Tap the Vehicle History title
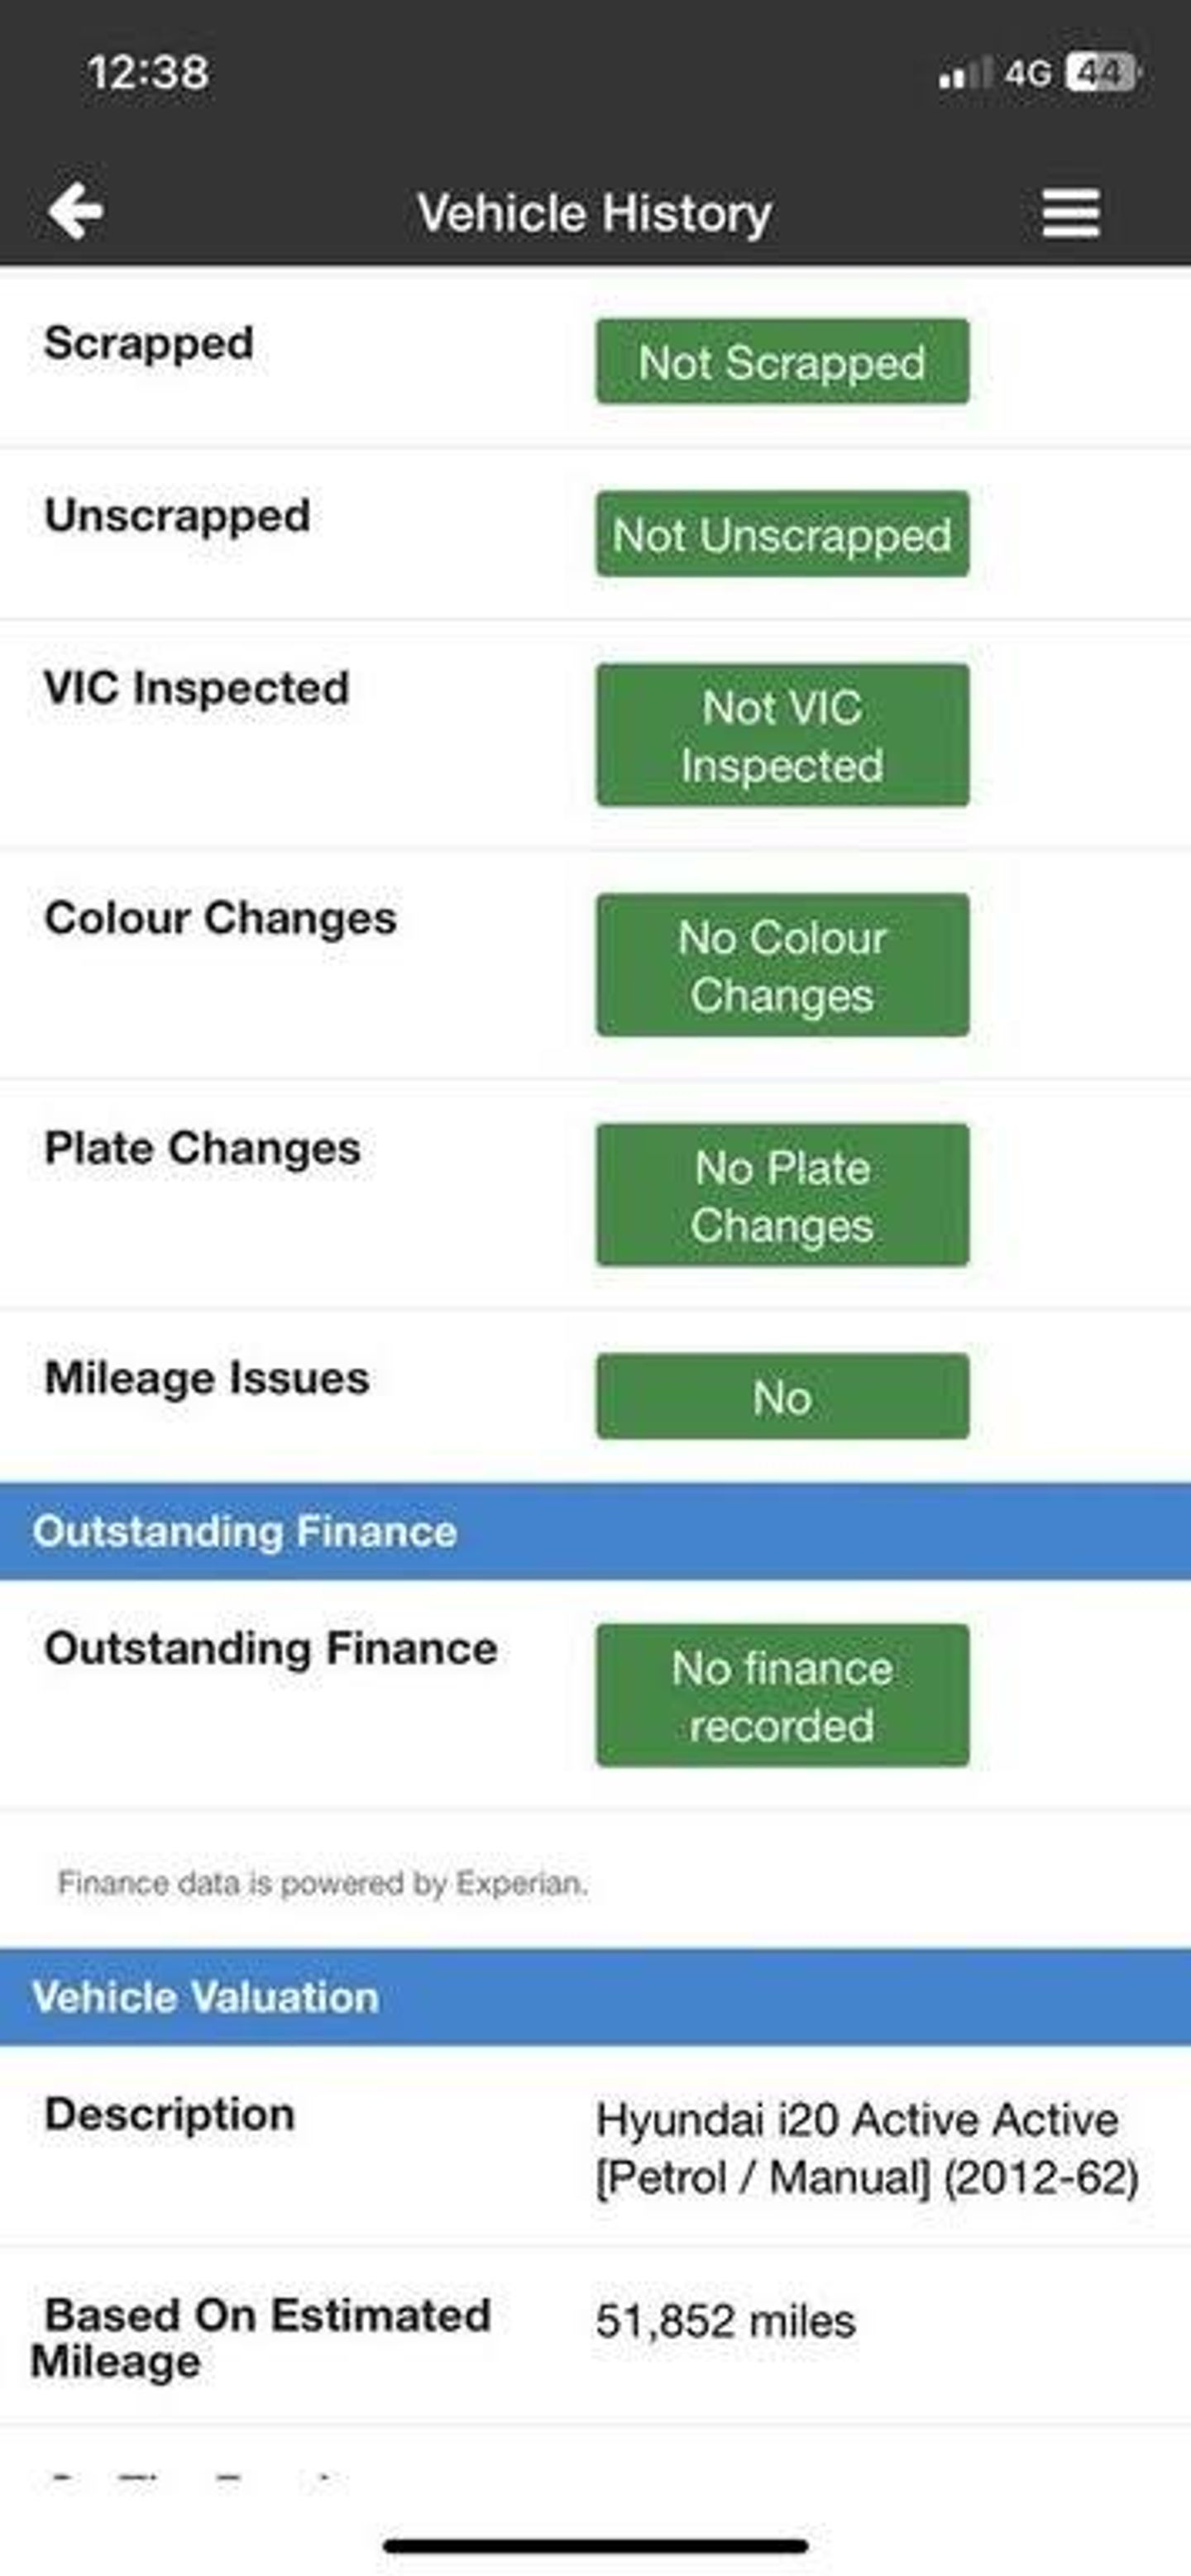The image size is (1191, 2576). (595, 213)
